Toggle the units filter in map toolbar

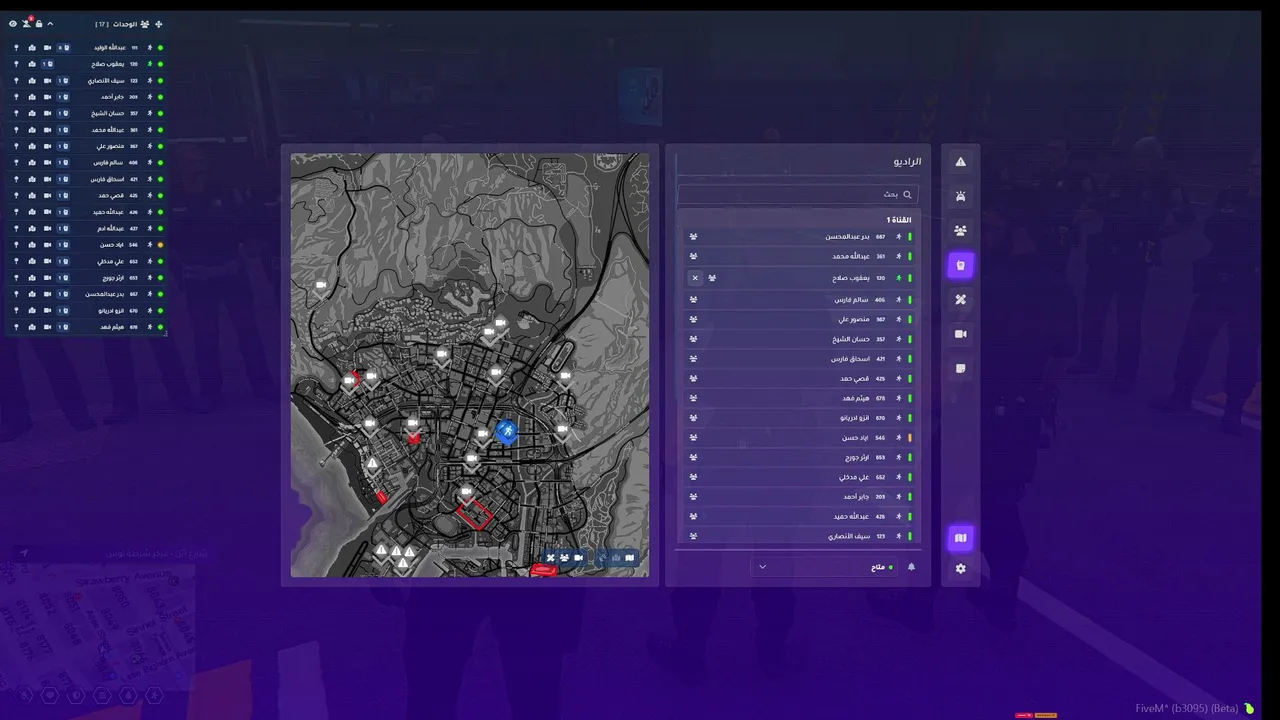[x=564, y=558]
